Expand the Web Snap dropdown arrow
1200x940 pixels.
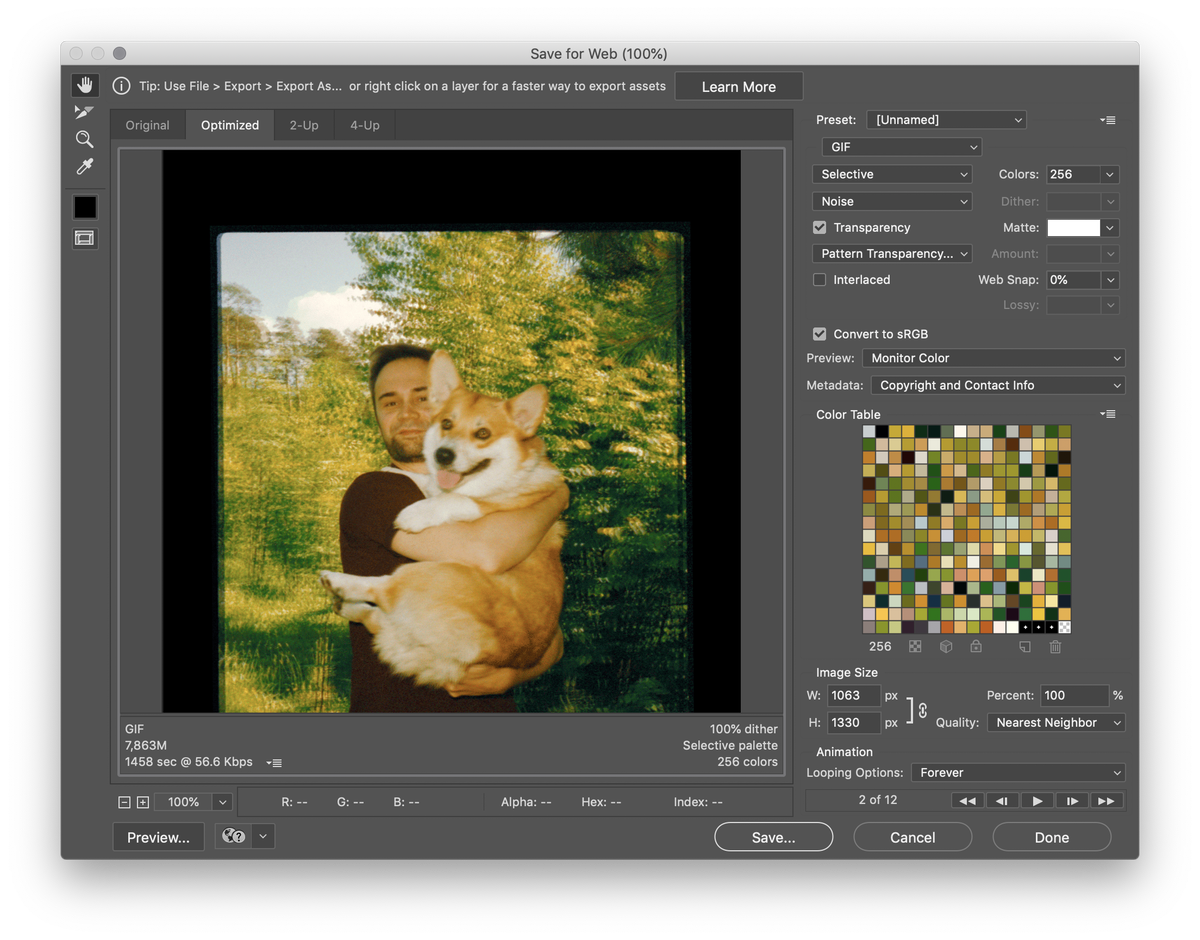pos(1110,280)
